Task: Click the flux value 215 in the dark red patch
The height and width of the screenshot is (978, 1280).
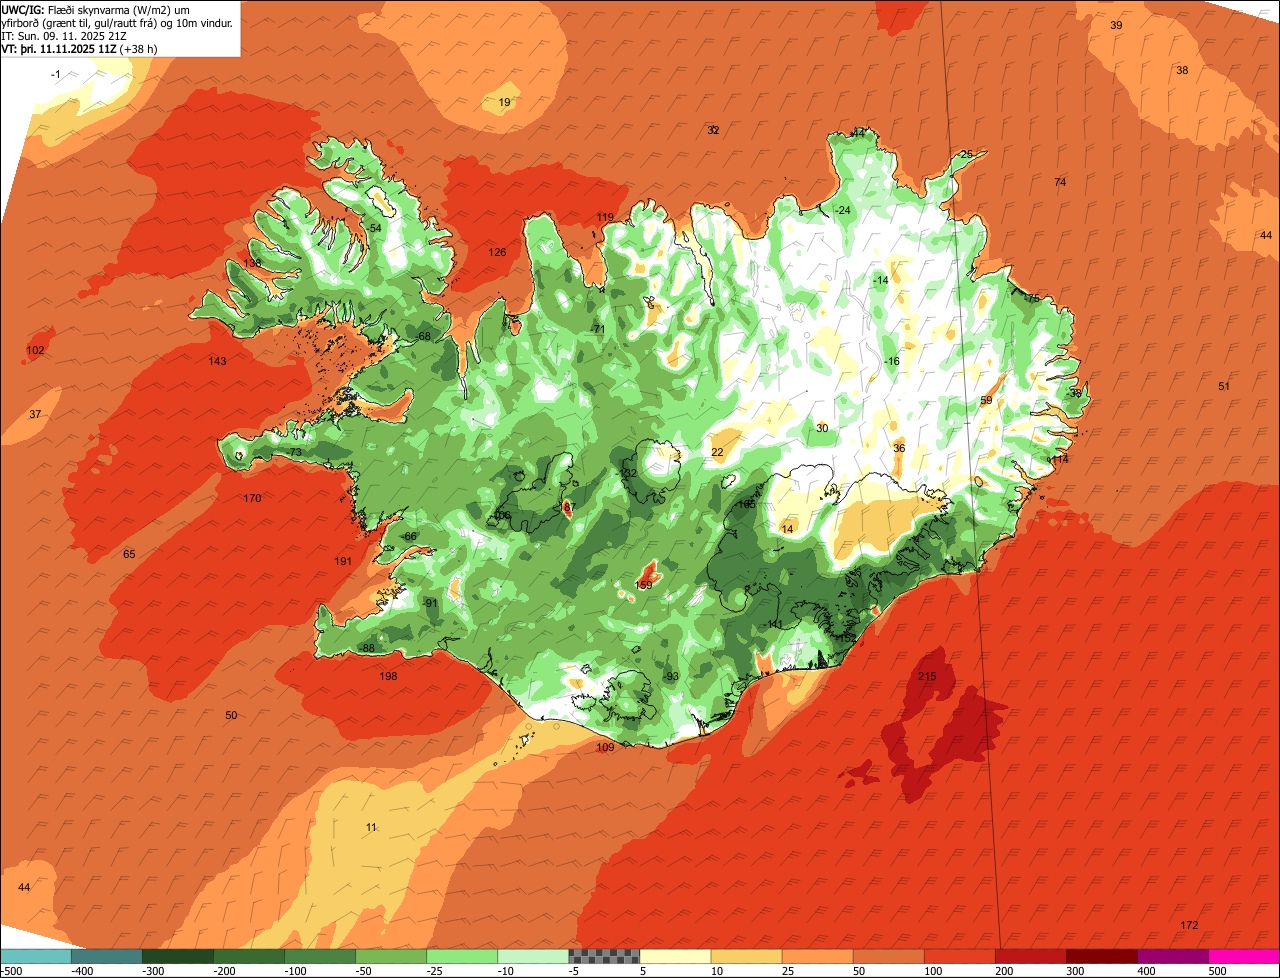Action: 927,677
